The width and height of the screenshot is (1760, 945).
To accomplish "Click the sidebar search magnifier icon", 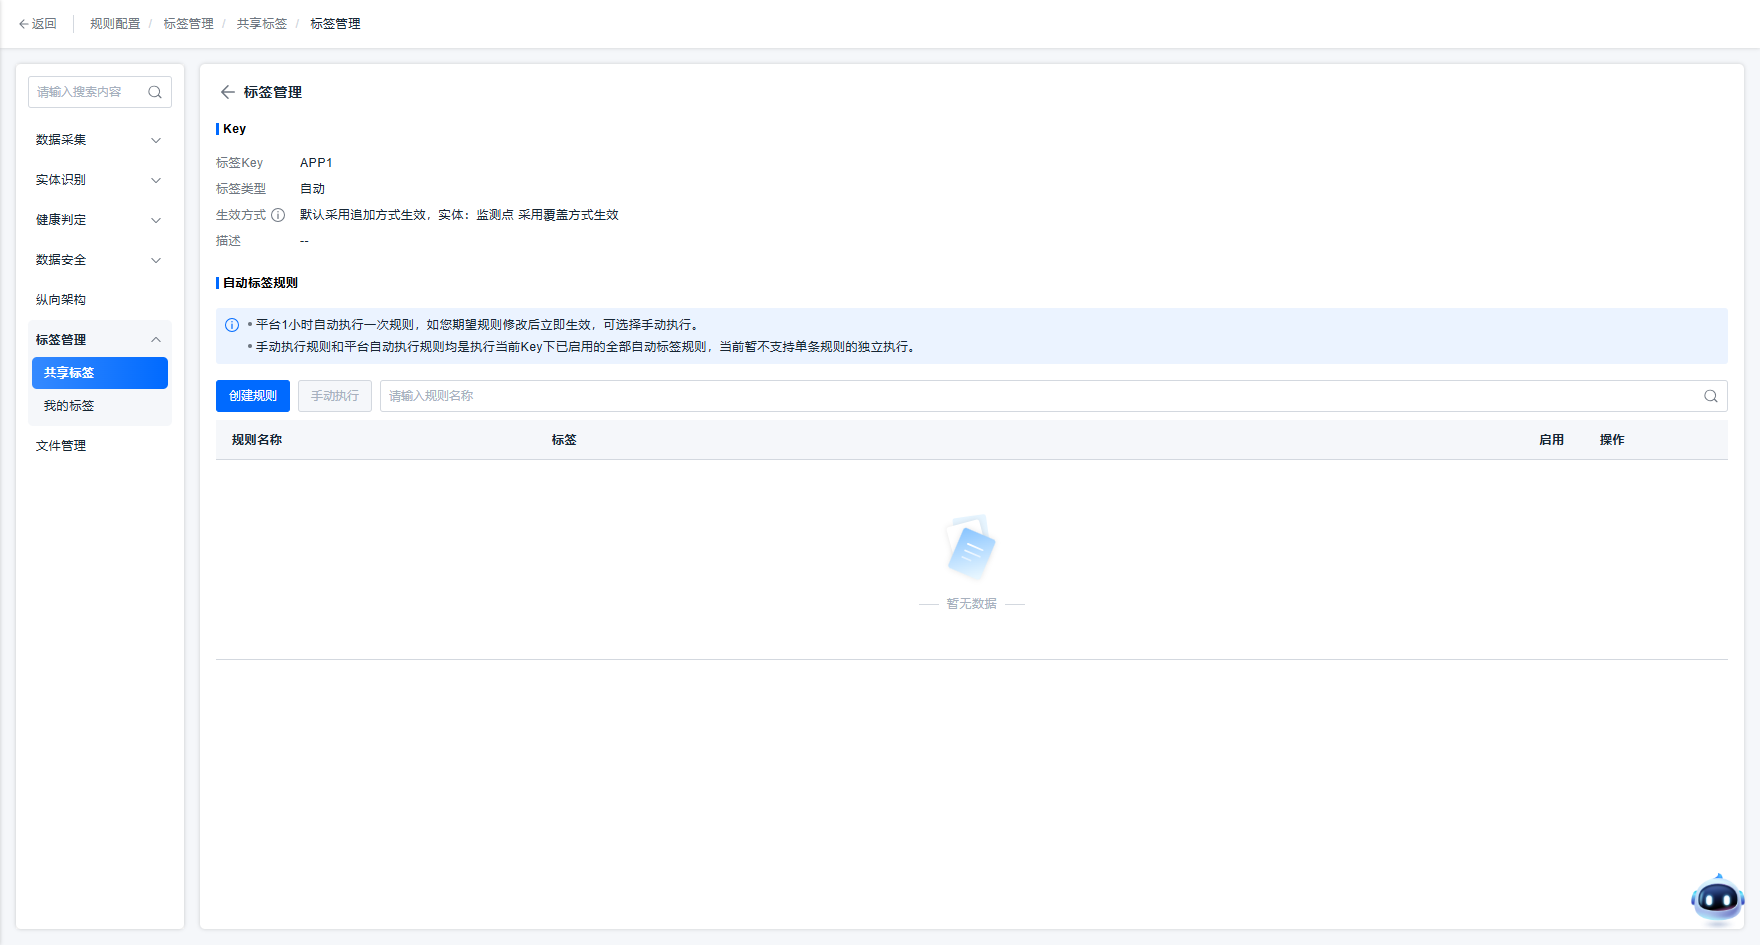I will pos(155,92).
